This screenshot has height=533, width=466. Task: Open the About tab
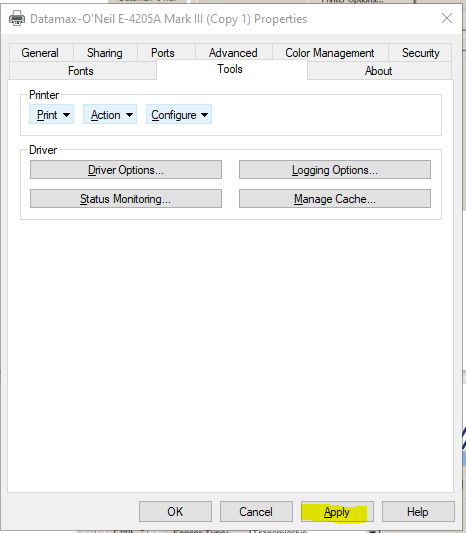pyautogui.click(x=379, y=71)
